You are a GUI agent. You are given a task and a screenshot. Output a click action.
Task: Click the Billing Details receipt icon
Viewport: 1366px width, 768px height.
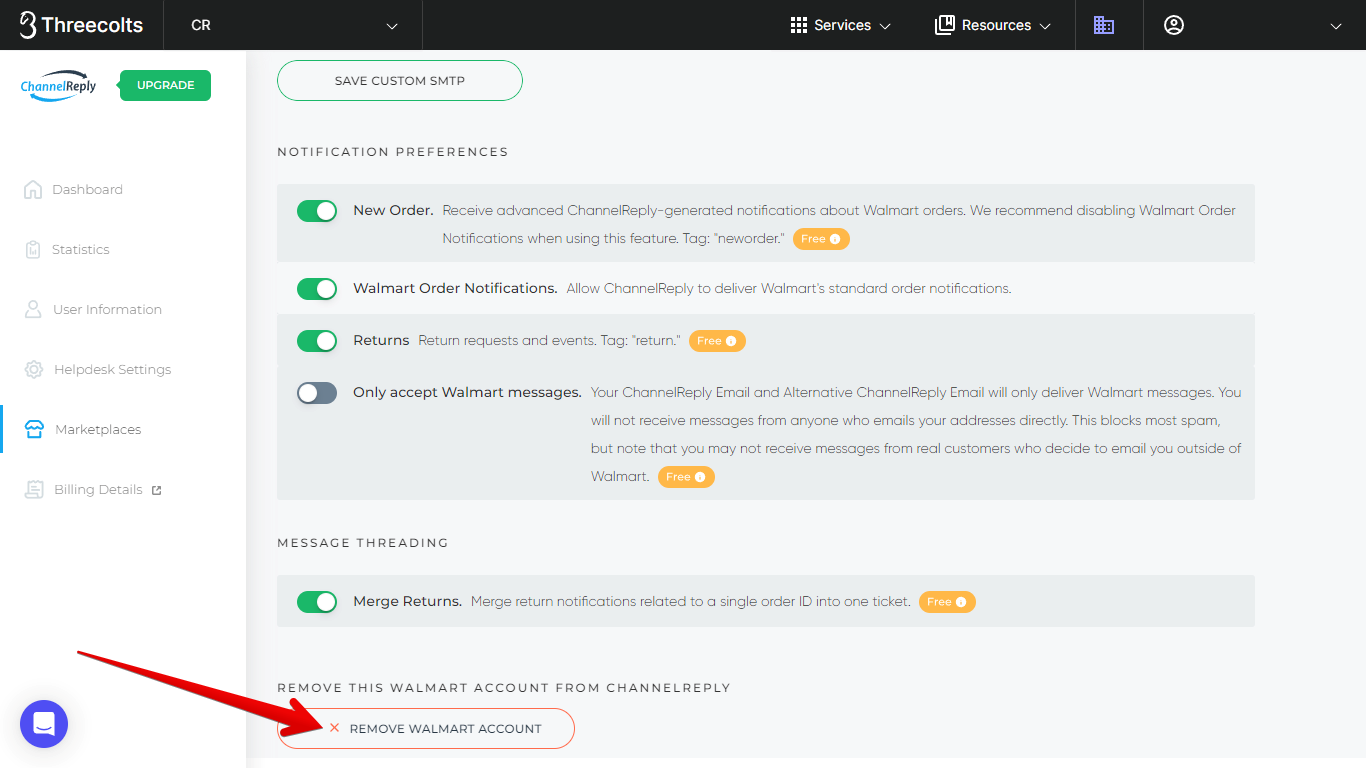click(x=35, y=489)
